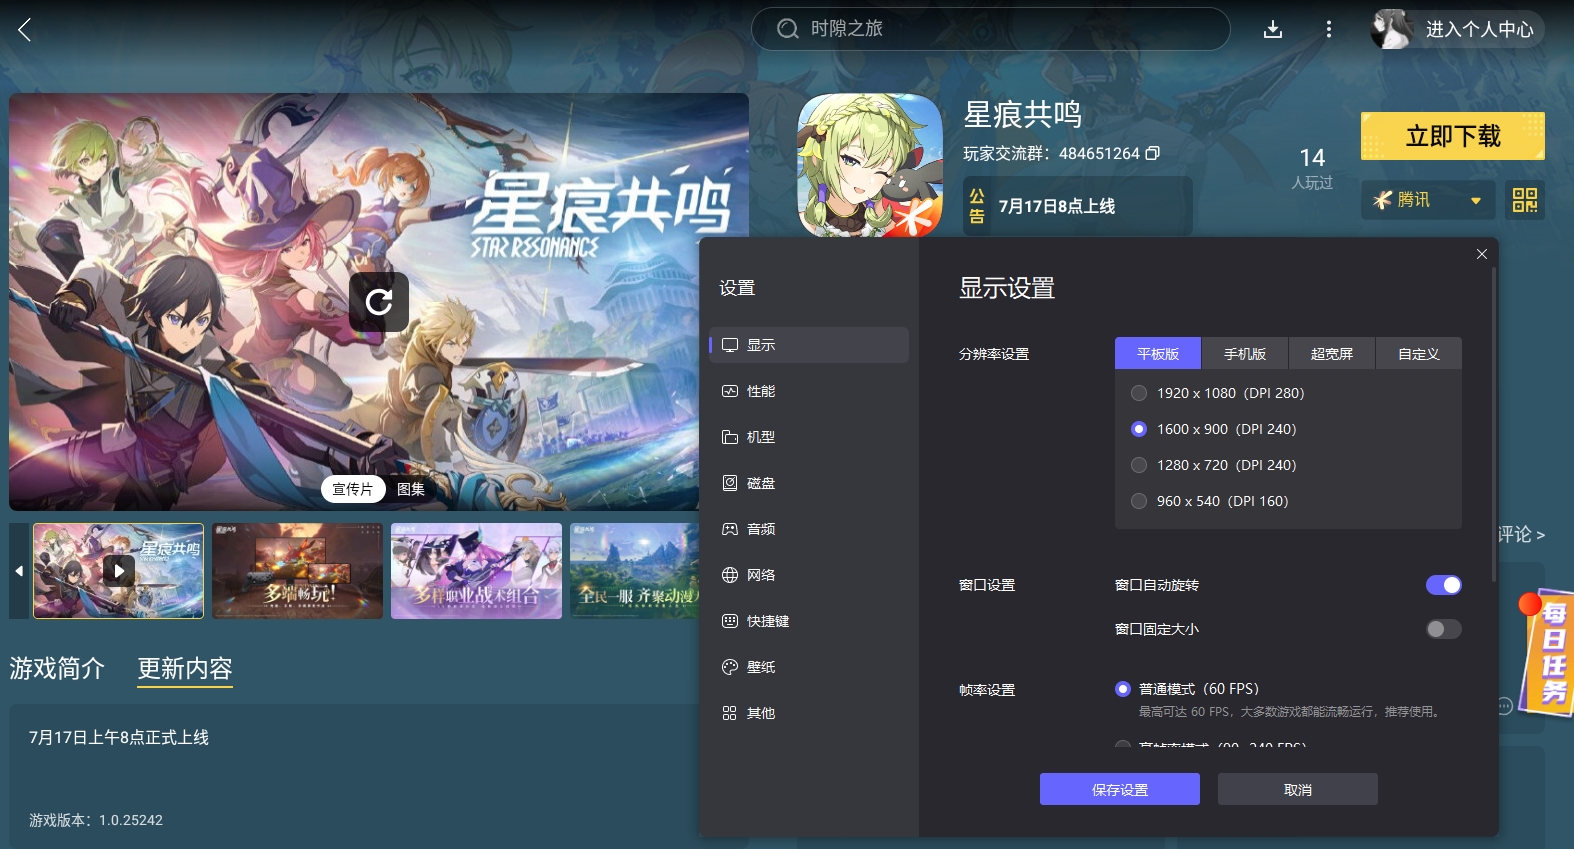Open 性能 settings category
The height and width of the screenshot is (849, 1574).
[x=809, y=391]
